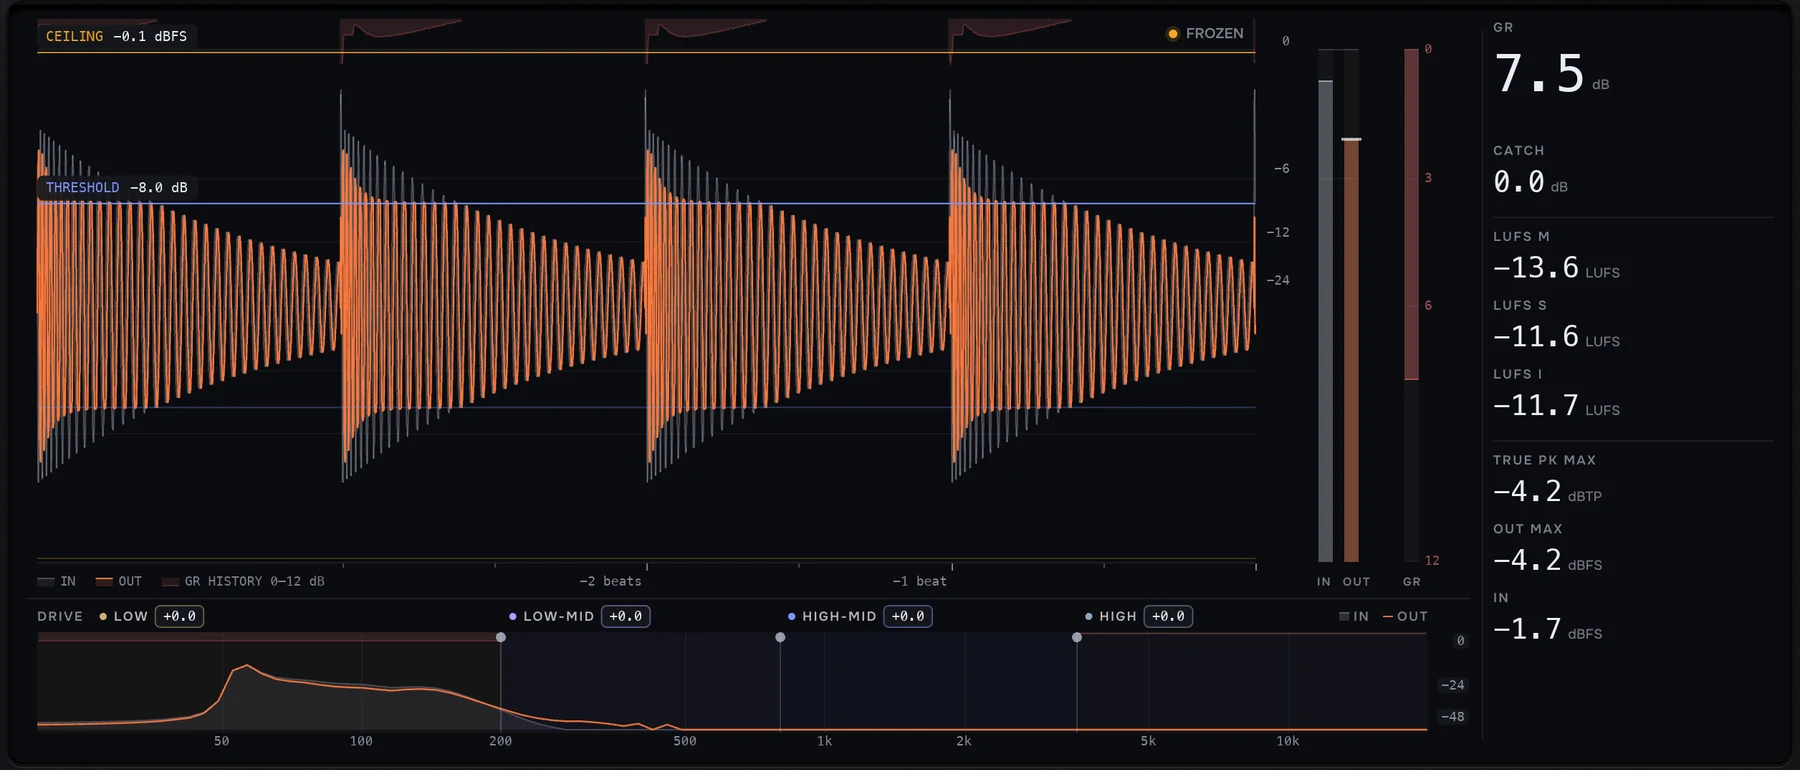Click the THRESHOLD -8.0 dB label
The width and height of the screenshot is (1800, 770).
[x=116, y=187]
